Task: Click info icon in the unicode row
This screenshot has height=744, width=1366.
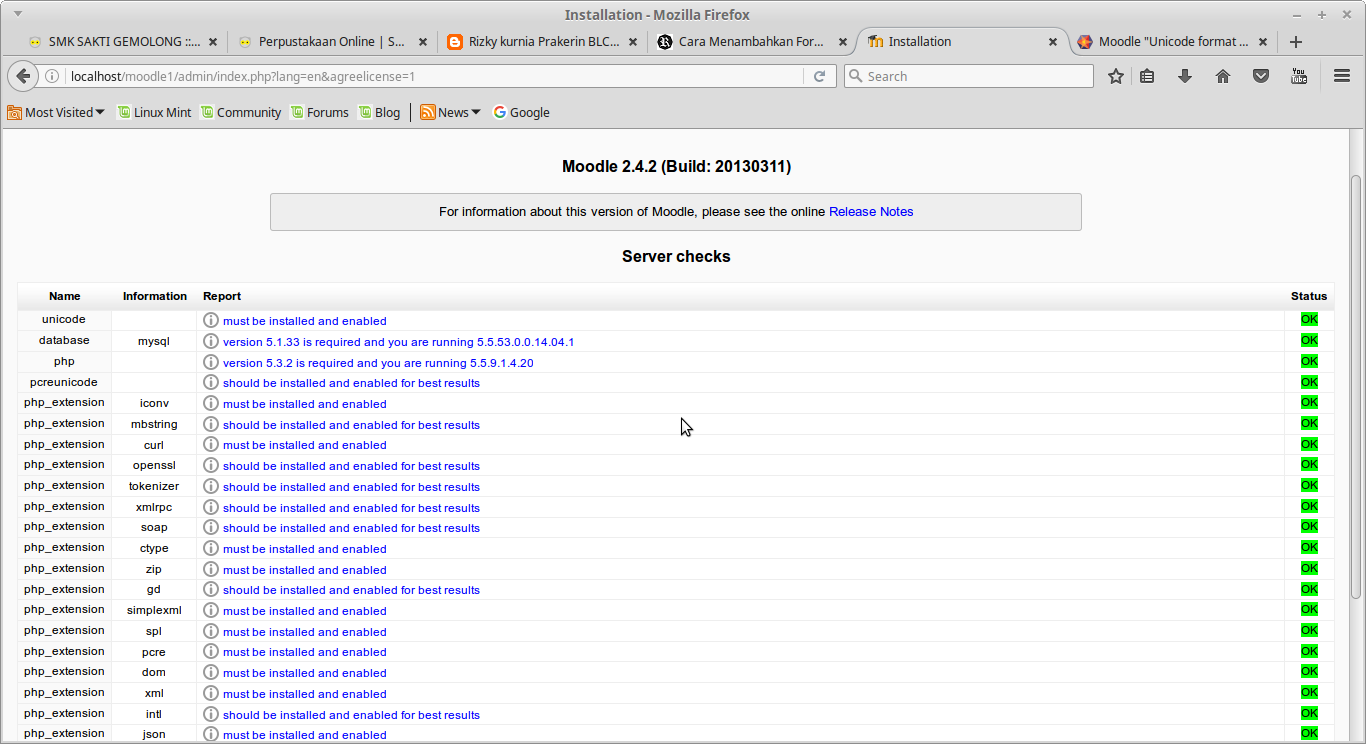Action: [x=211, y=320]
